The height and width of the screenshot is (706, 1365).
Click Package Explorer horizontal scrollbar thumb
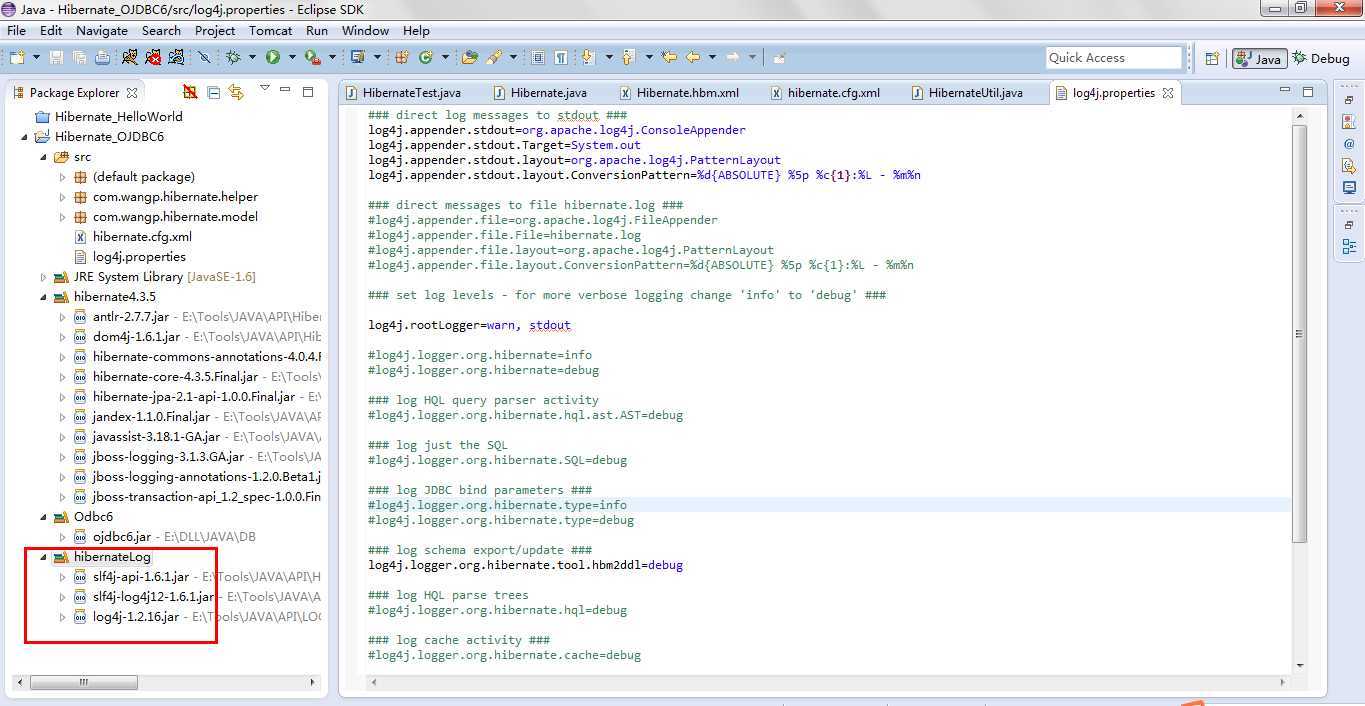(x=84, y=682)
